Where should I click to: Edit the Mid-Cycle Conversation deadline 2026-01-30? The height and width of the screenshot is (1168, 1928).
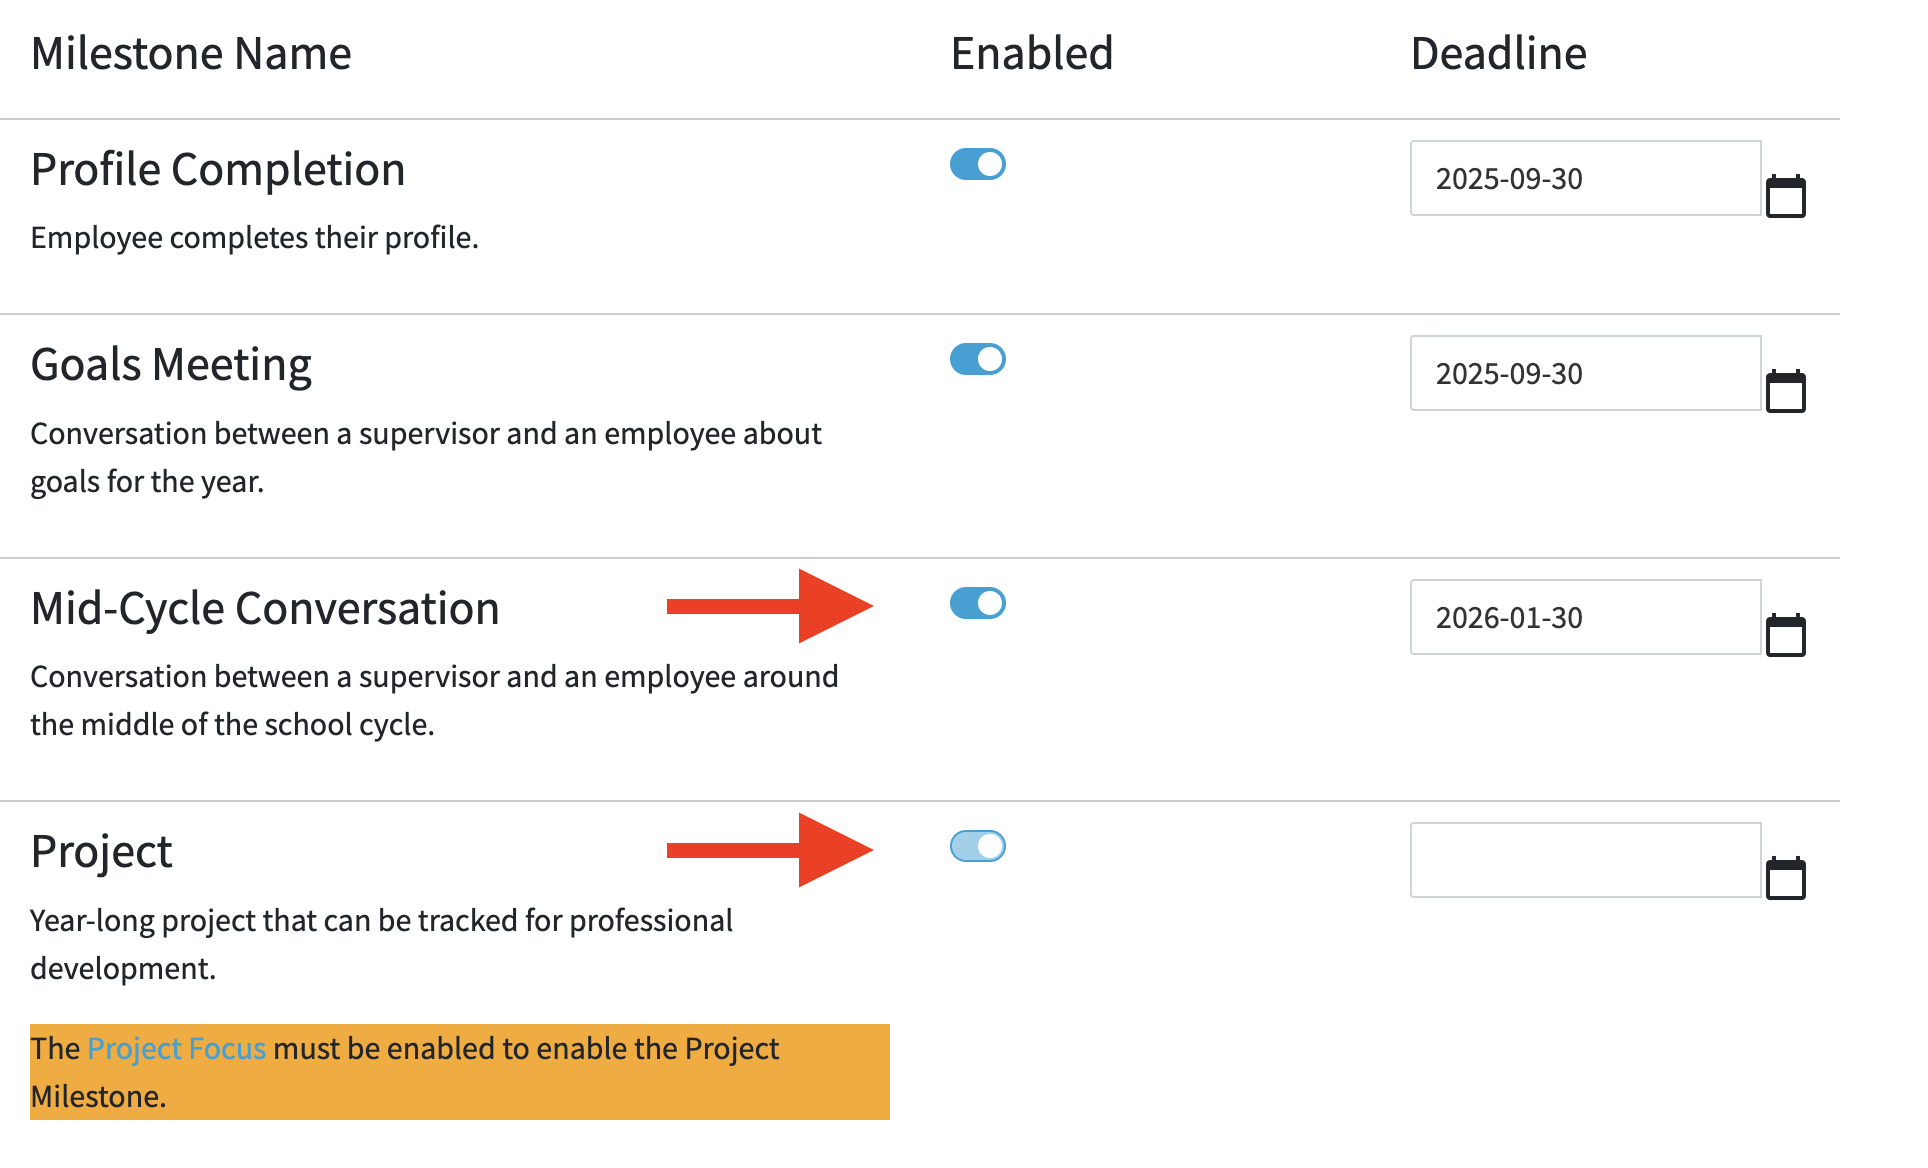pos(1585,617)
